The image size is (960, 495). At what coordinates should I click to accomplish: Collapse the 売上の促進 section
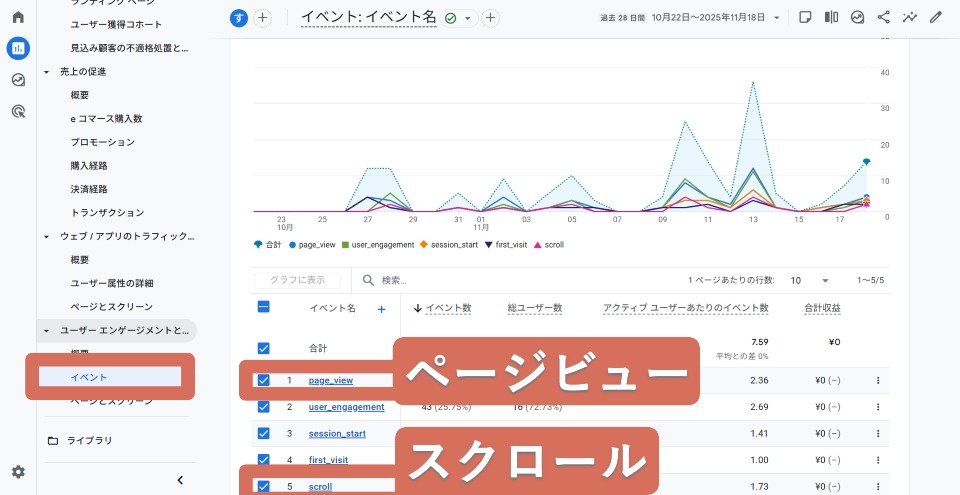(x=46, y=72)
